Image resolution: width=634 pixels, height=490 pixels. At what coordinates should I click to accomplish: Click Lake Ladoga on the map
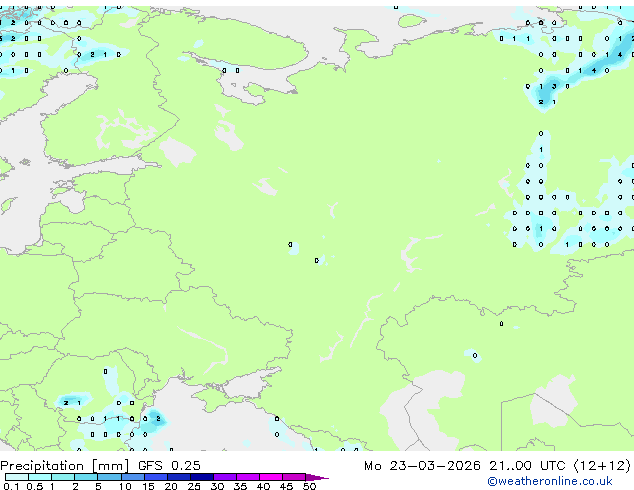178,152
